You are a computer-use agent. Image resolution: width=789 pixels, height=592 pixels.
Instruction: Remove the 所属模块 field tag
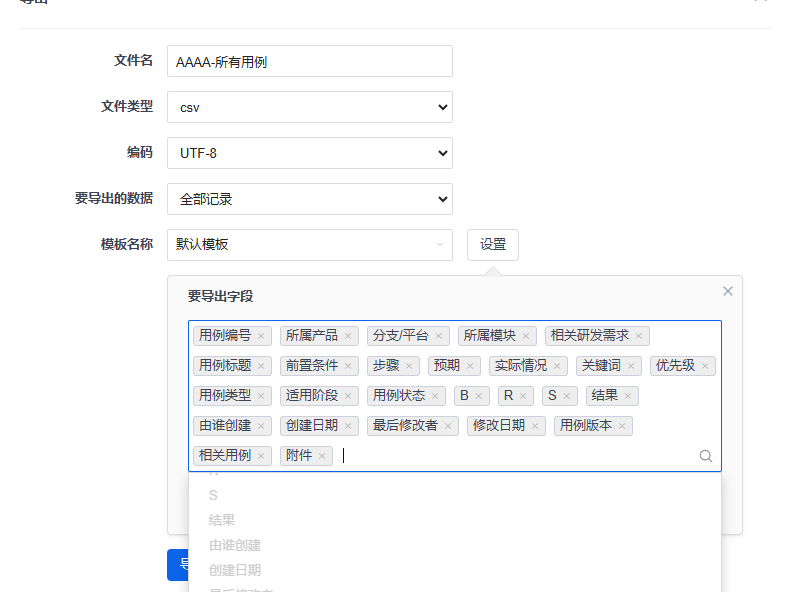[x=525, y=336]
